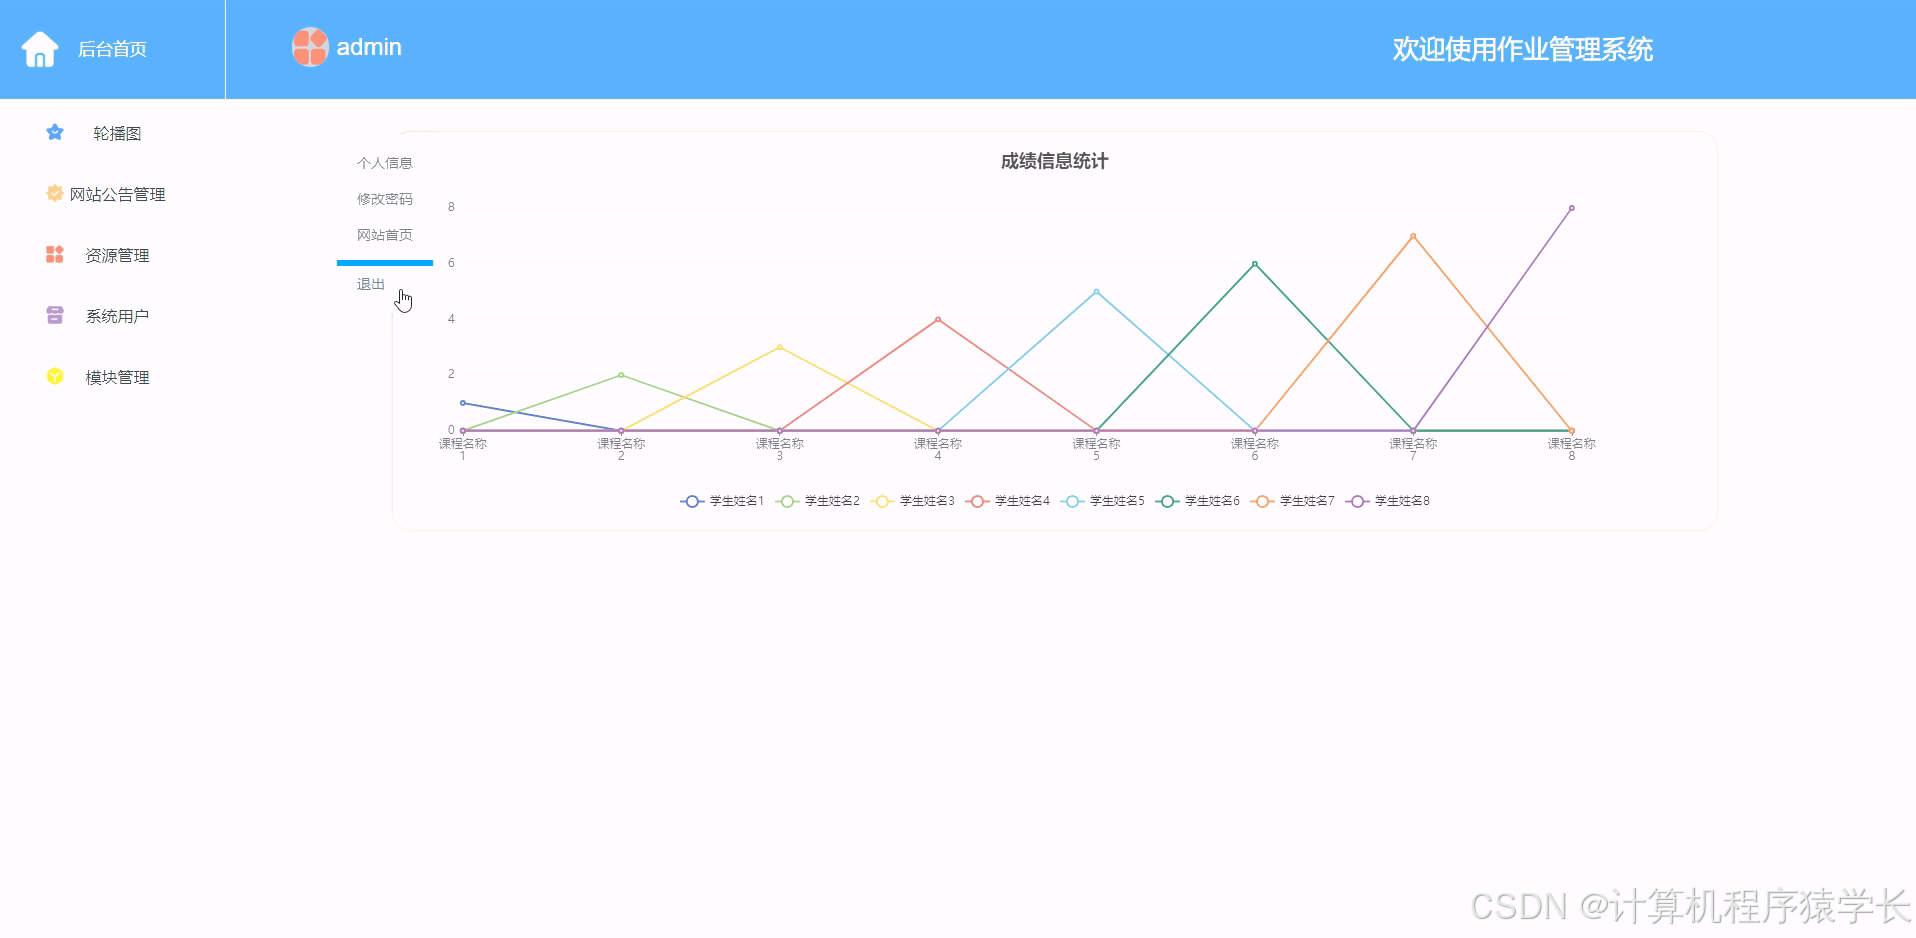Click the badge icon beside 网站公告管理
Viewport: 1916px width, 938px height.
pos(55,193)
